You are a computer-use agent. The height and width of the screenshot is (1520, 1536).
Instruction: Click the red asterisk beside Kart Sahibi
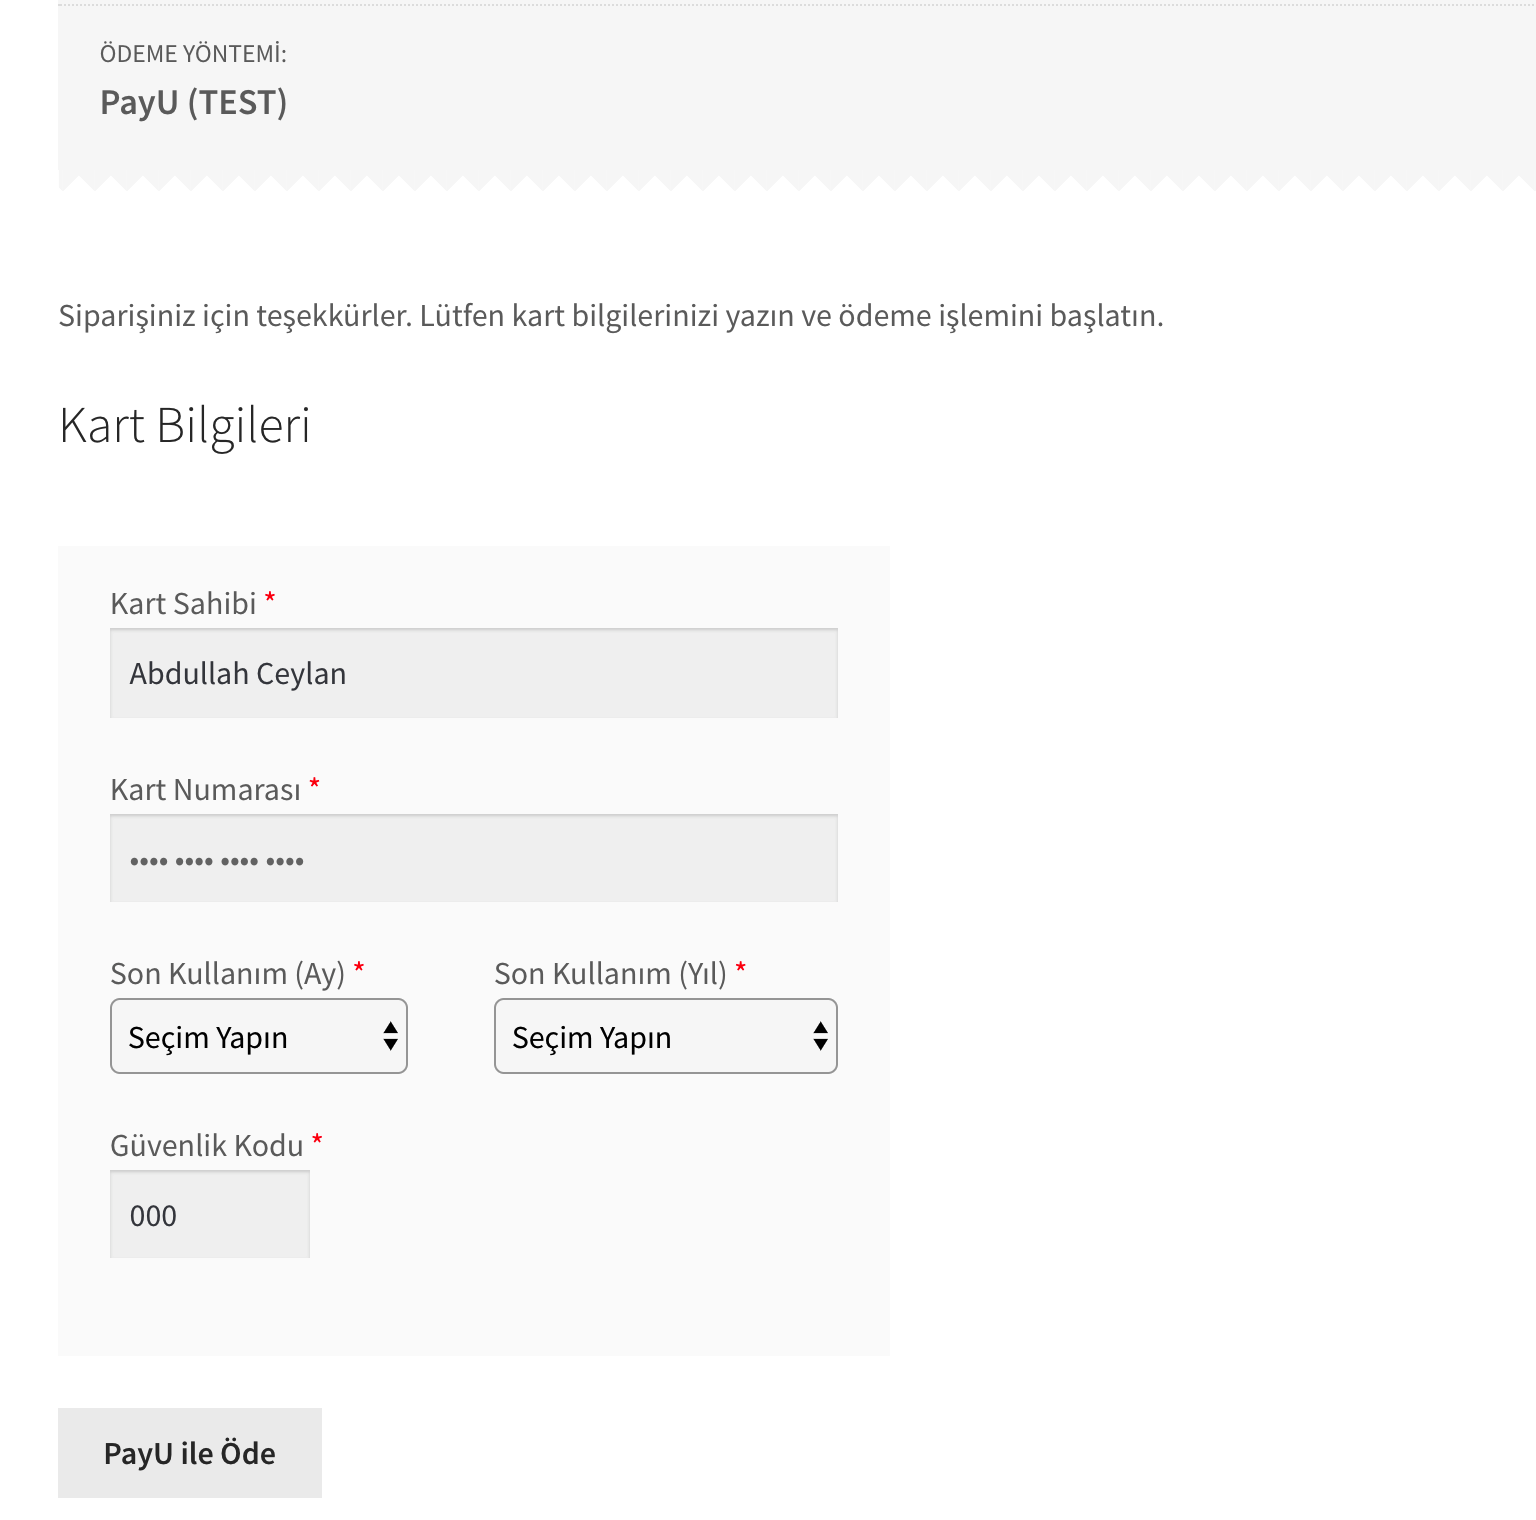click(x=270, y=598)
